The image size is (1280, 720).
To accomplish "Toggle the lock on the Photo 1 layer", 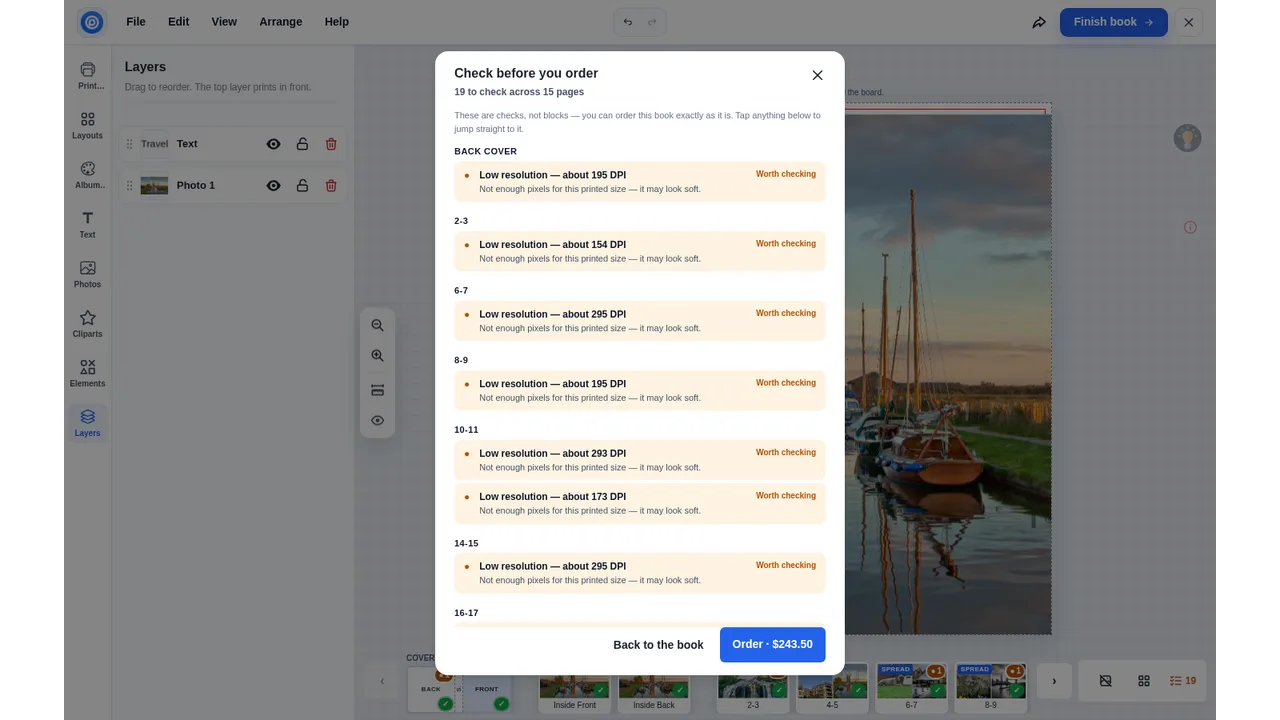I will [x=302, y=186].
